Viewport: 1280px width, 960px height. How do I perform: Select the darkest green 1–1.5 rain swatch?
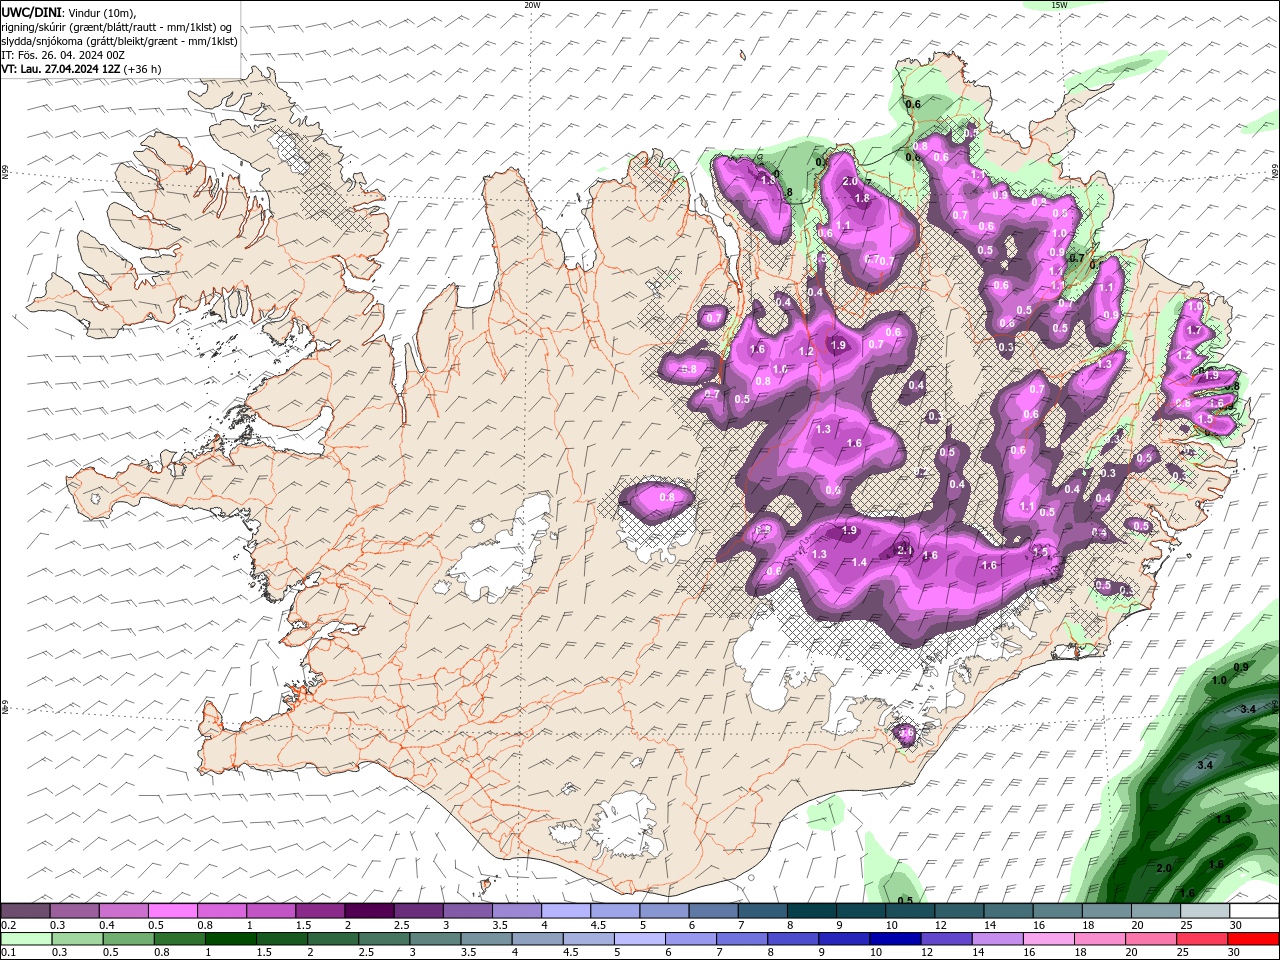tap(231, 939)
